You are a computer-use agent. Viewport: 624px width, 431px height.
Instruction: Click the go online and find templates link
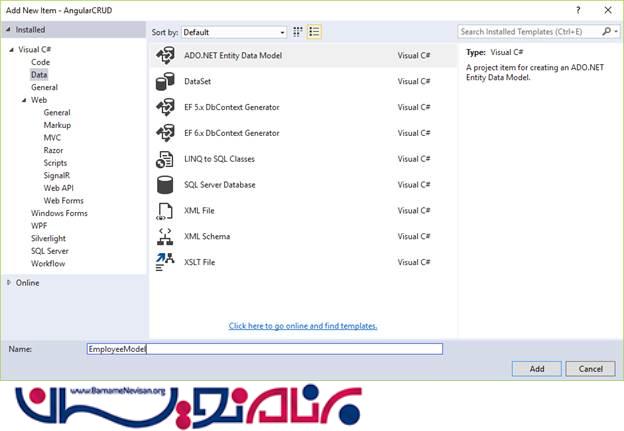(x=303, y=326)
